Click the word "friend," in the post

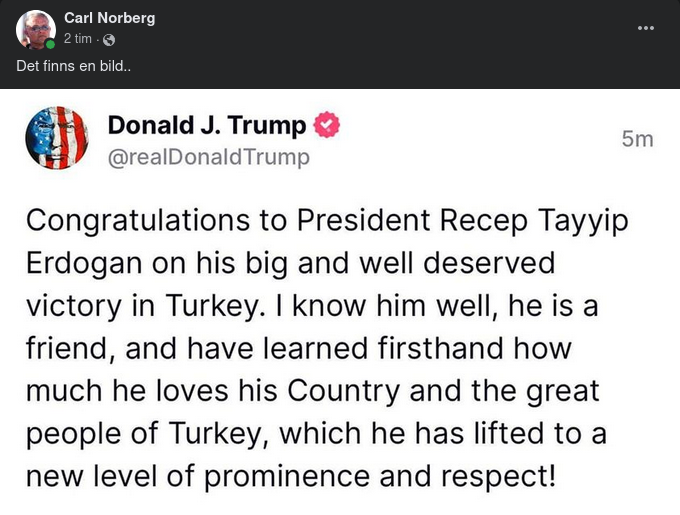click(65, 348)
